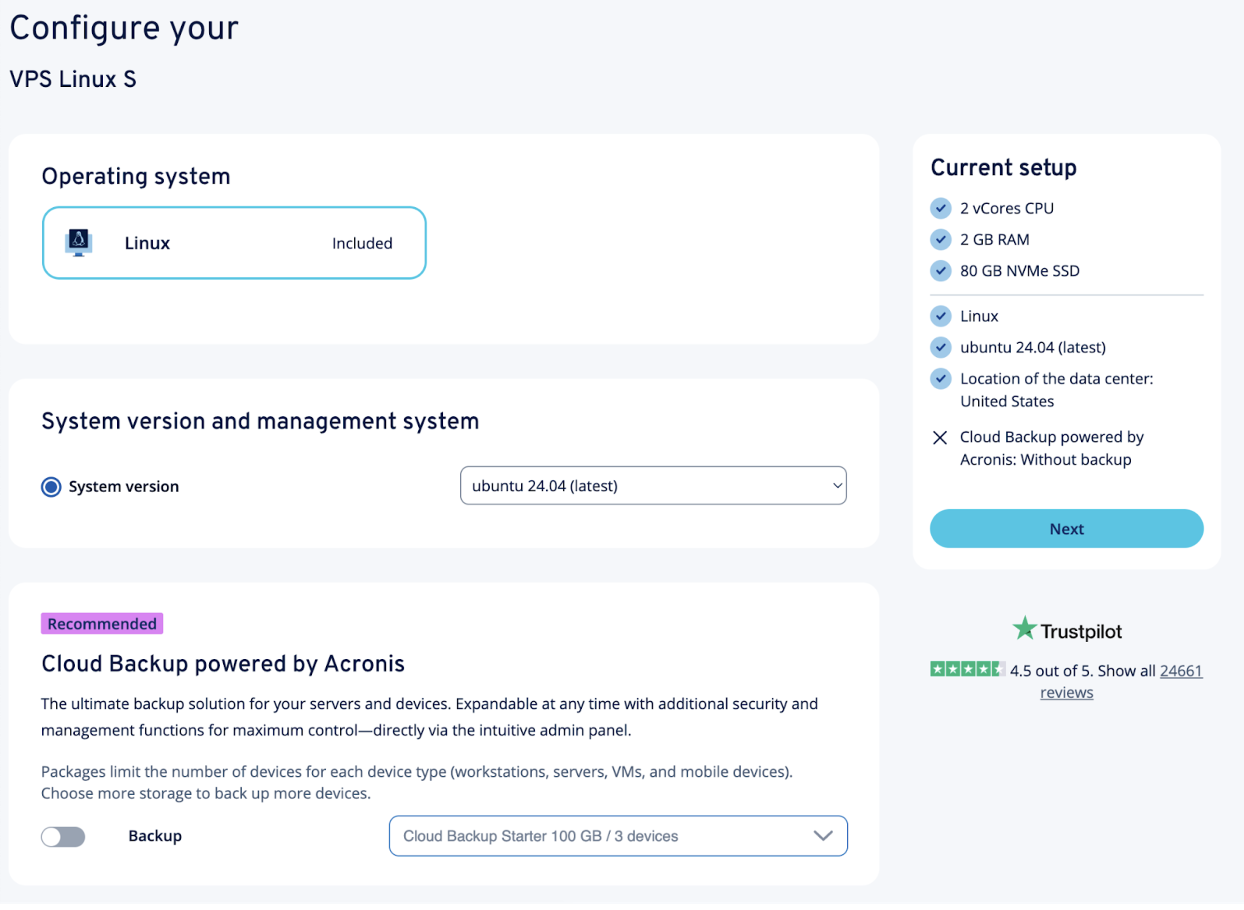Click the Trustpilot green star rating bar
Screen dimensions: 1244x910
(x=967, y=669)
